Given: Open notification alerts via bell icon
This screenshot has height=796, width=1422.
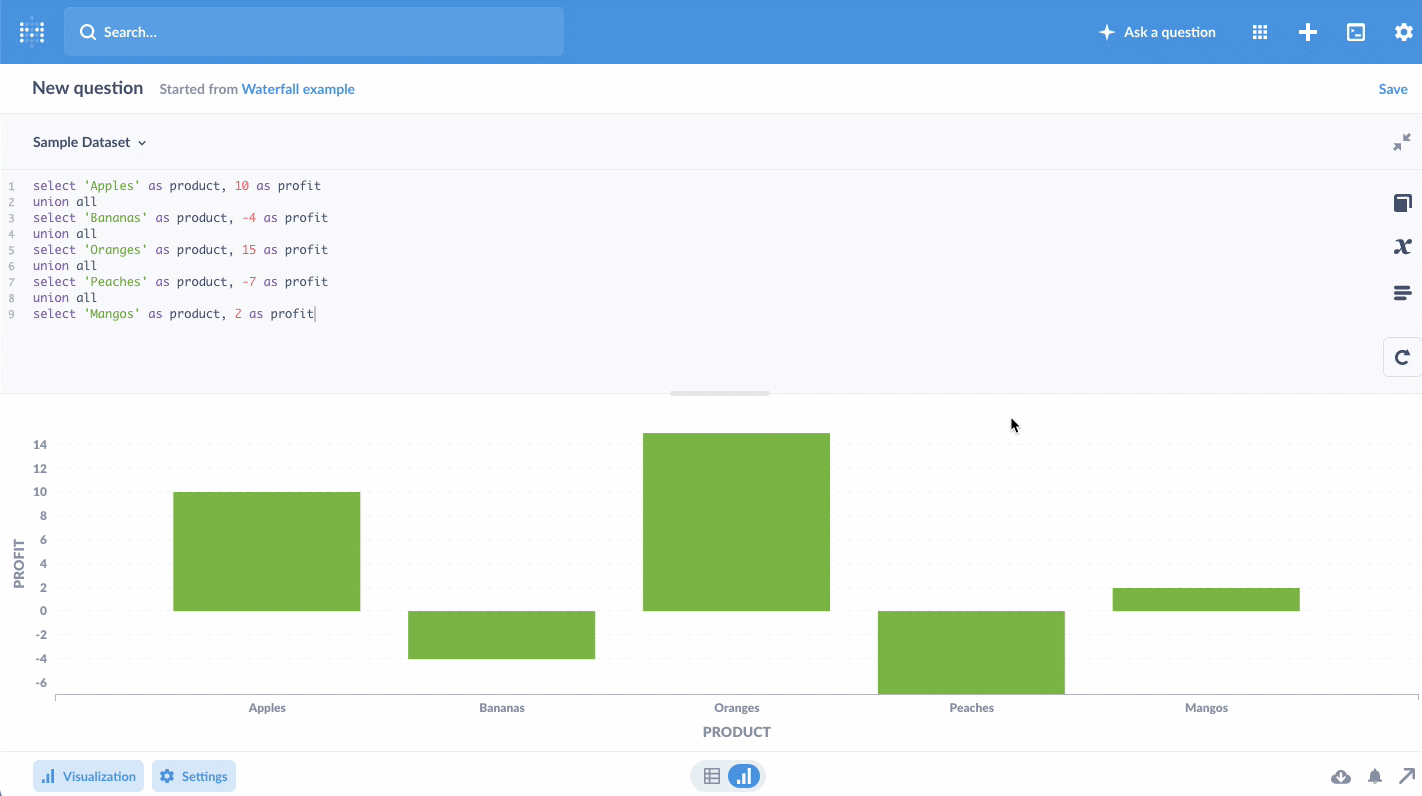Looking at the screenshot, I should [x=1374, y=776].
